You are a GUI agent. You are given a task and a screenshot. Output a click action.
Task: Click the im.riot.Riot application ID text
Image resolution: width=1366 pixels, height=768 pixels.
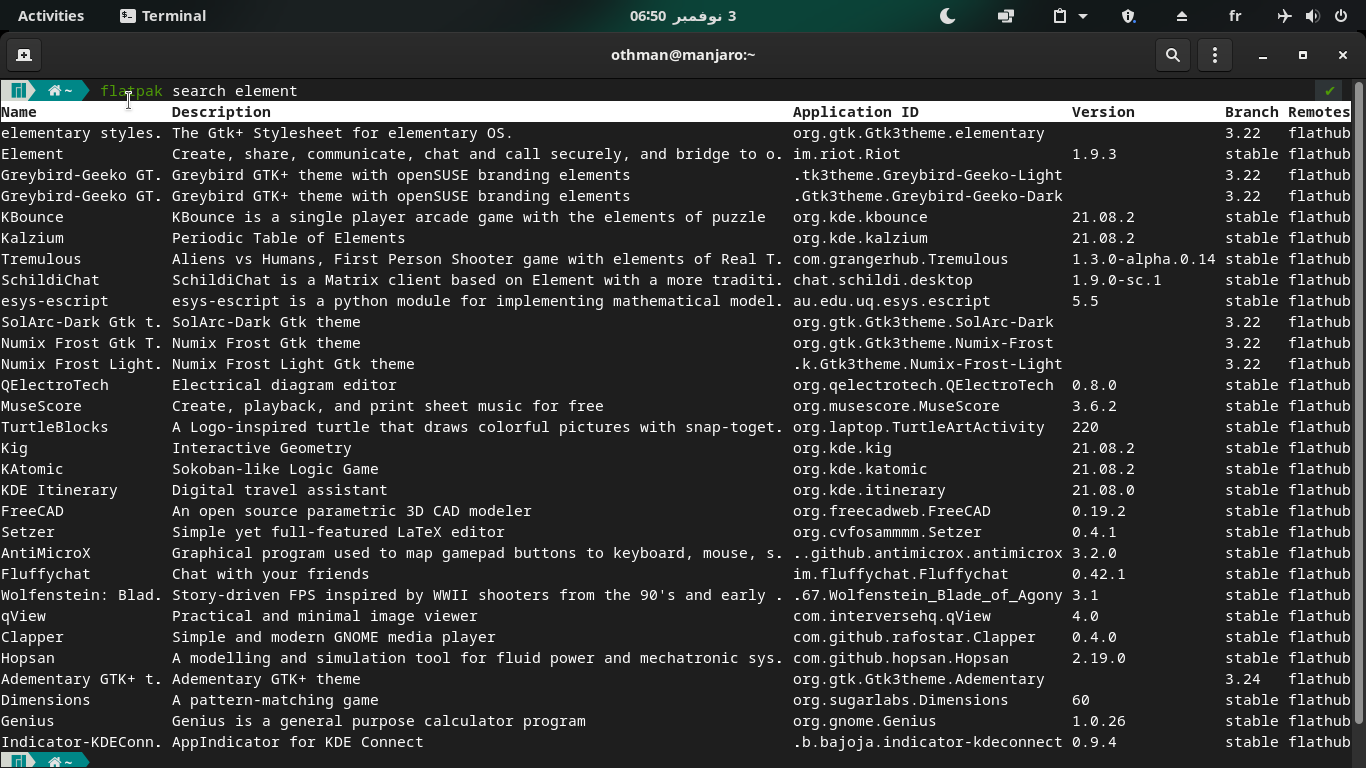tap(846, 154)
